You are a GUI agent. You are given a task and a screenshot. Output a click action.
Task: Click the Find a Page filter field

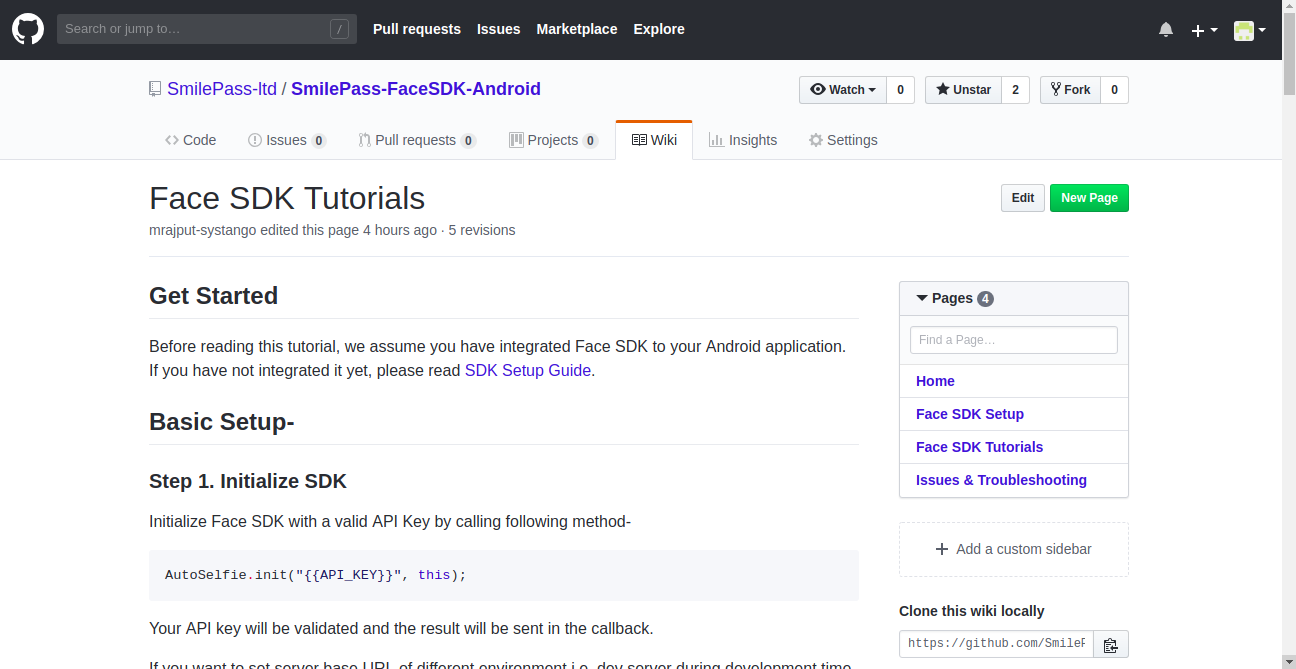pos(1014,340)
